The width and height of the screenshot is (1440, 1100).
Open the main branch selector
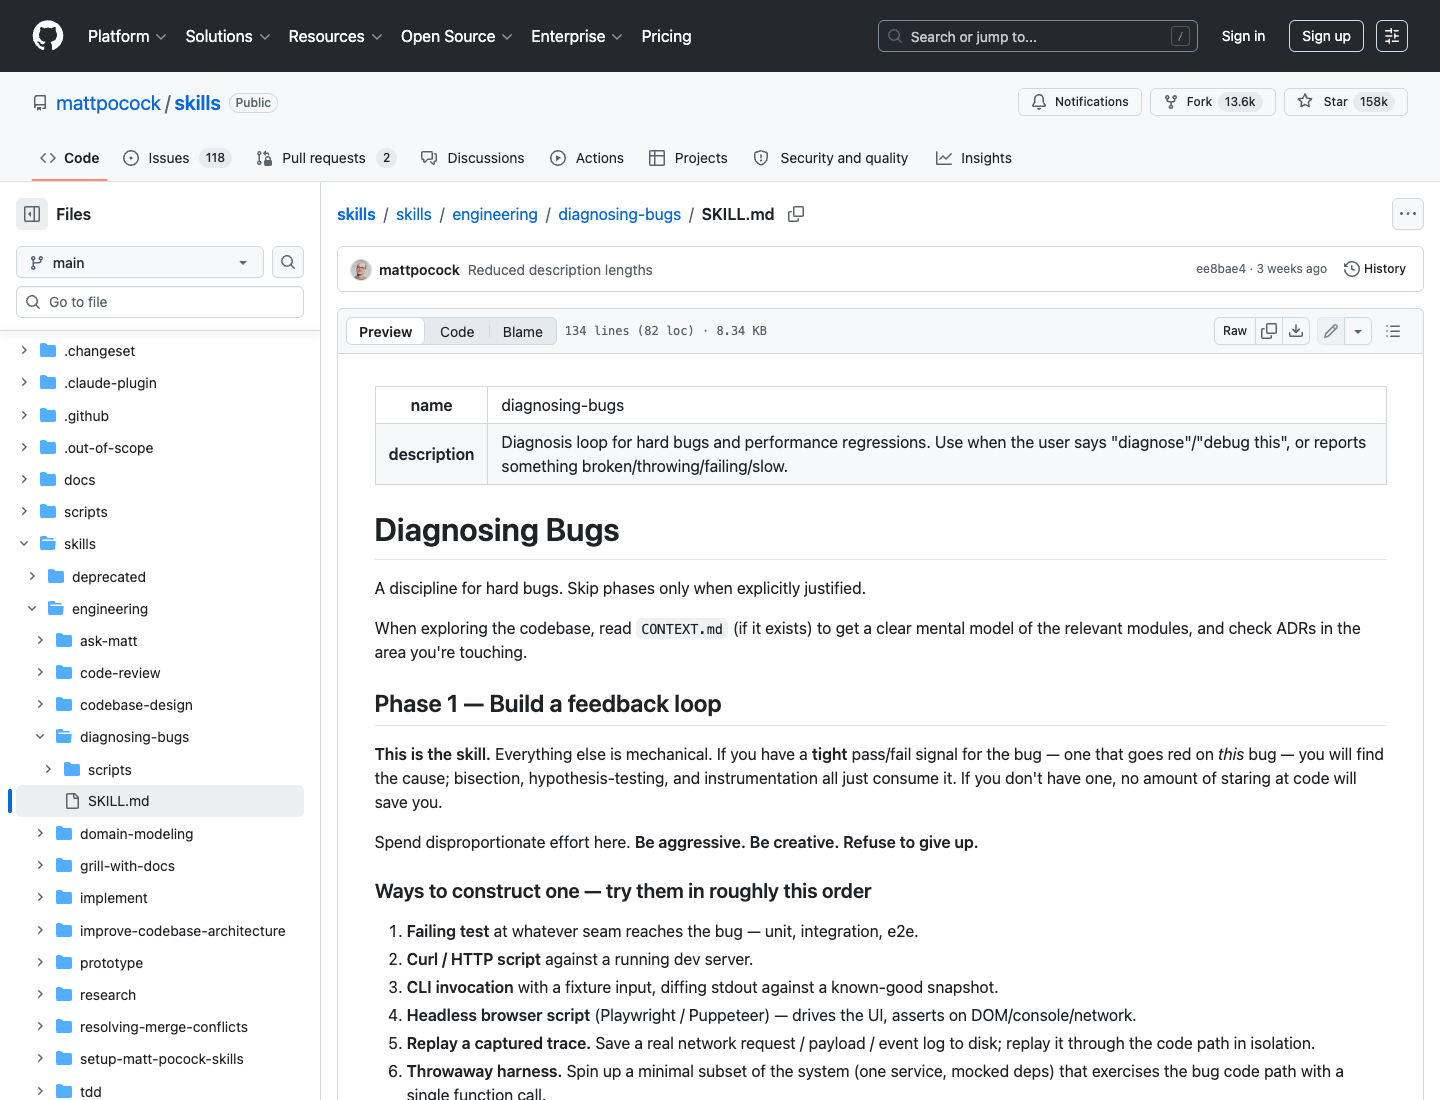pos(140,262)
